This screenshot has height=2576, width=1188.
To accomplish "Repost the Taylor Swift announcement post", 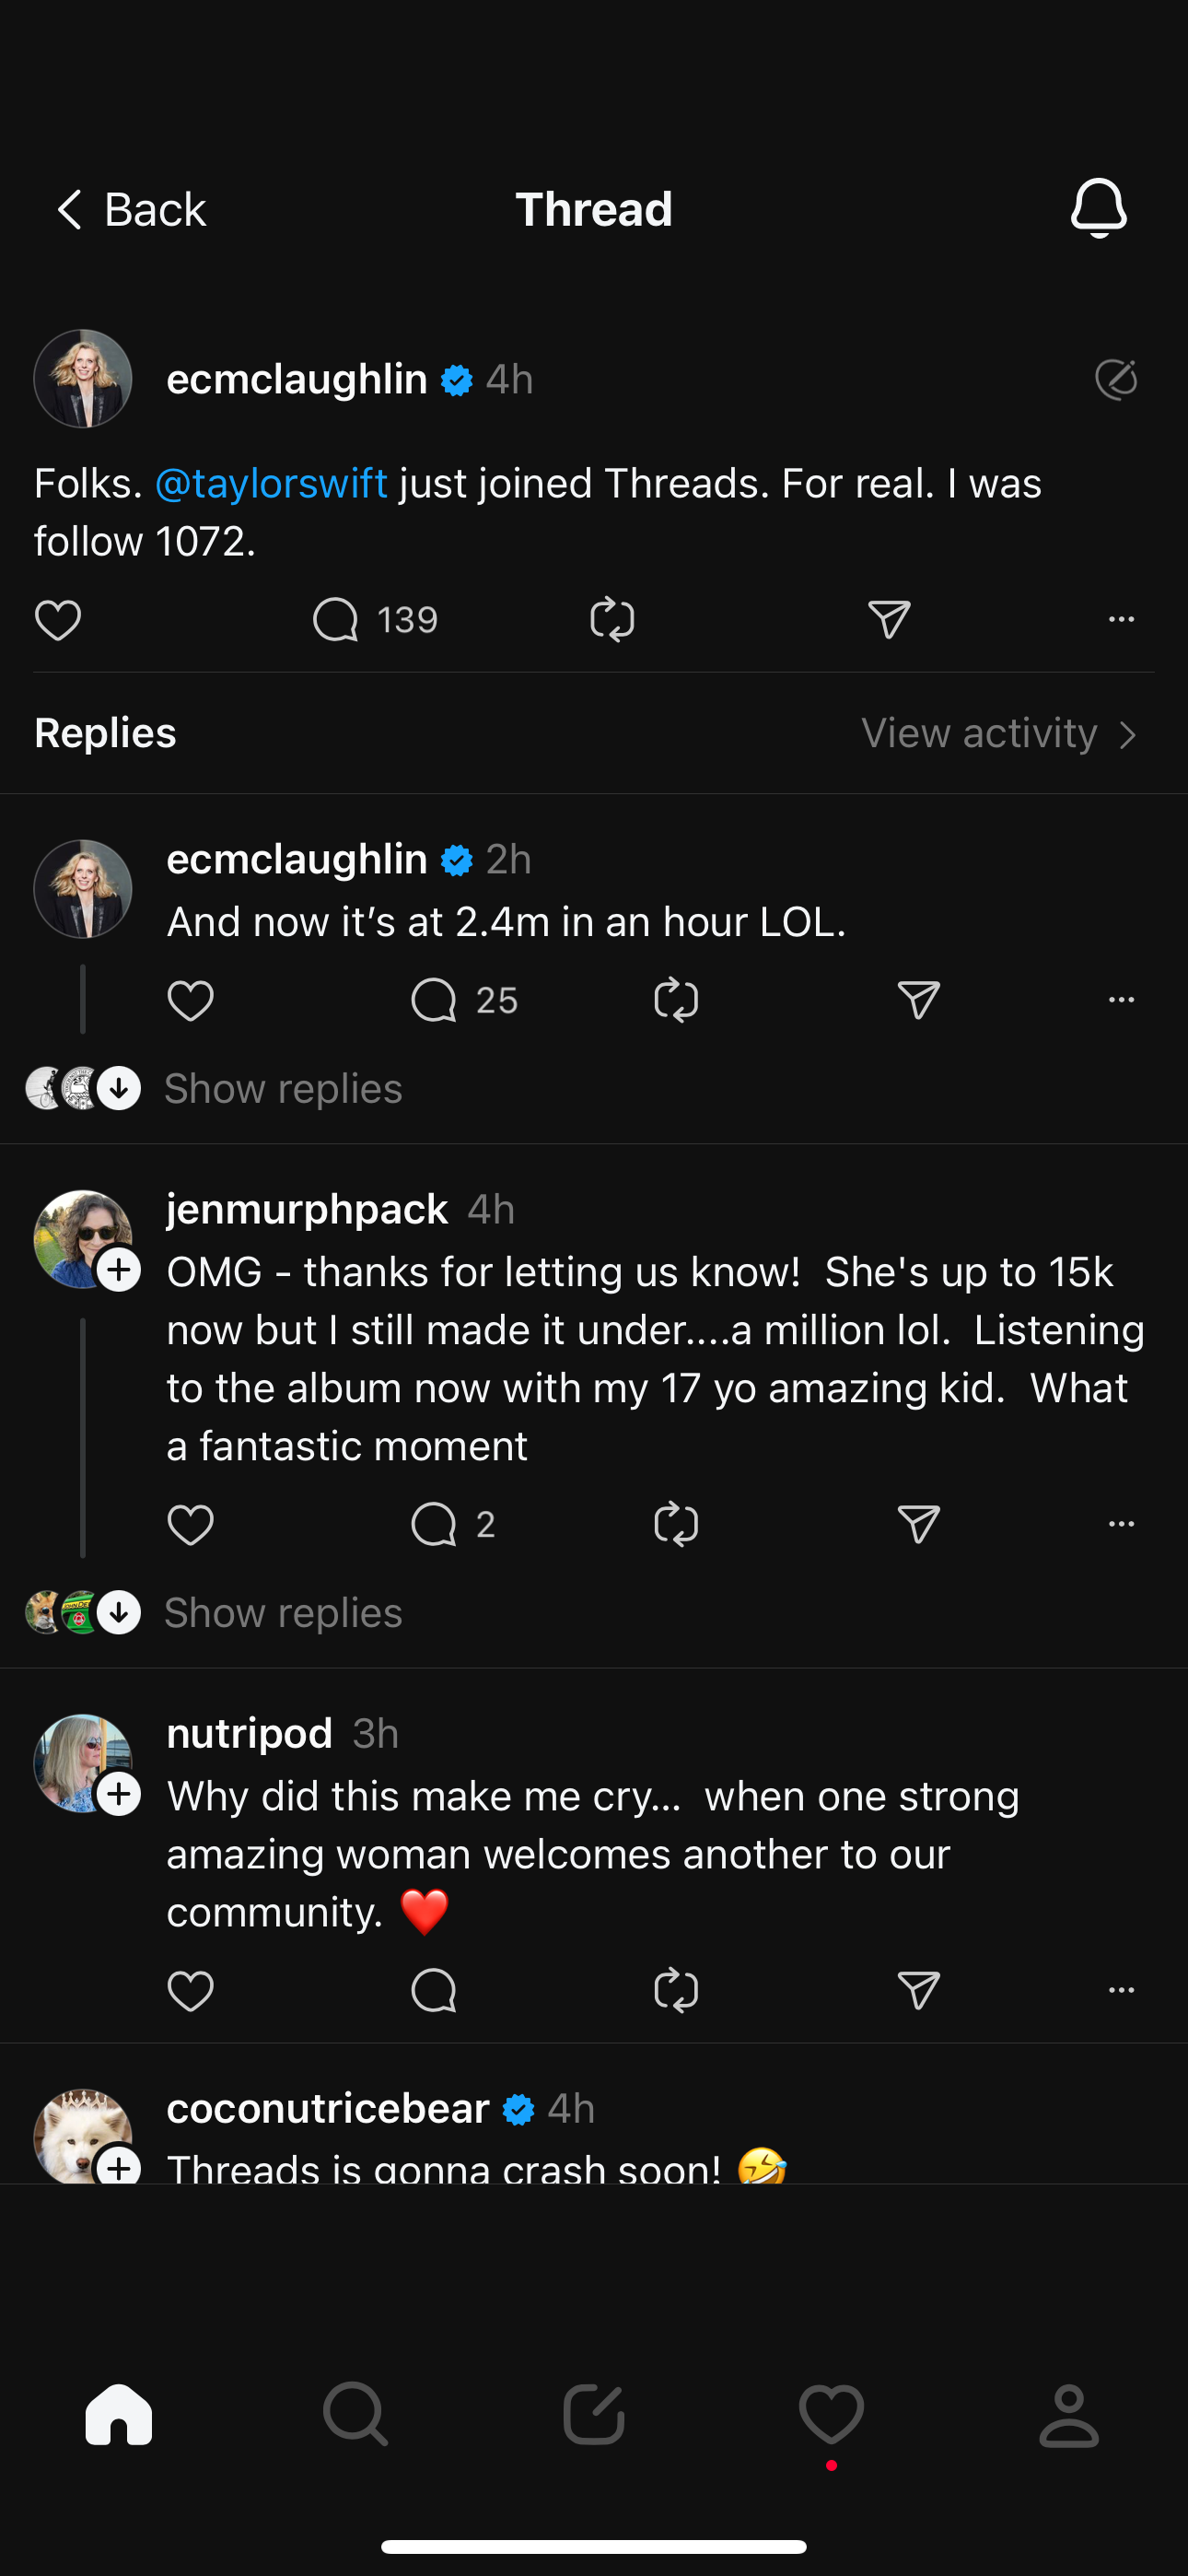I will point(612,620).
